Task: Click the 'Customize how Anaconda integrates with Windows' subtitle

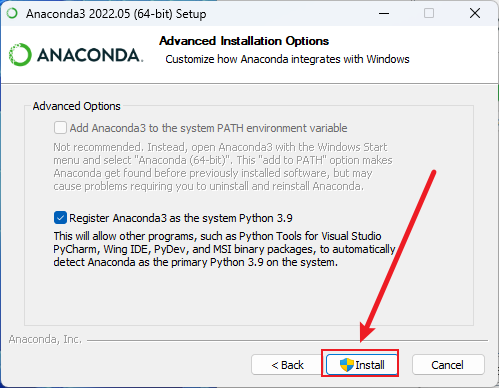Action: click(x=287, y=59)
